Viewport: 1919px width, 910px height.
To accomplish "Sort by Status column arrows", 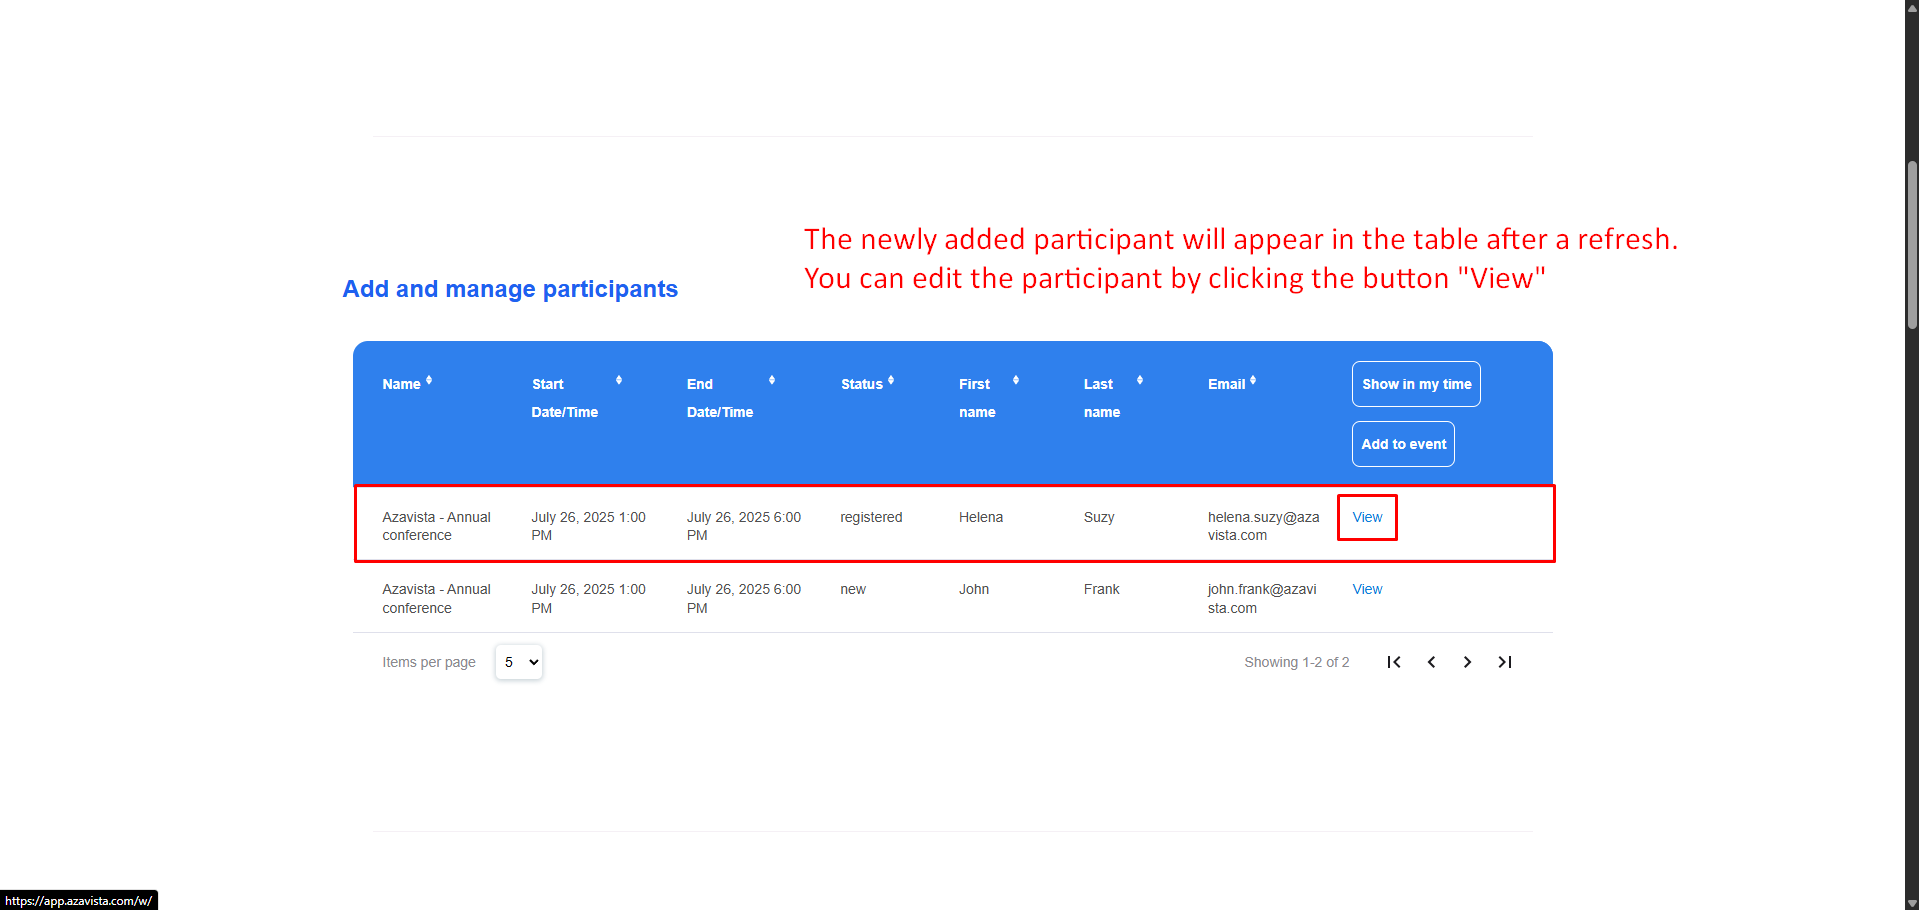I will coord(891,381).
